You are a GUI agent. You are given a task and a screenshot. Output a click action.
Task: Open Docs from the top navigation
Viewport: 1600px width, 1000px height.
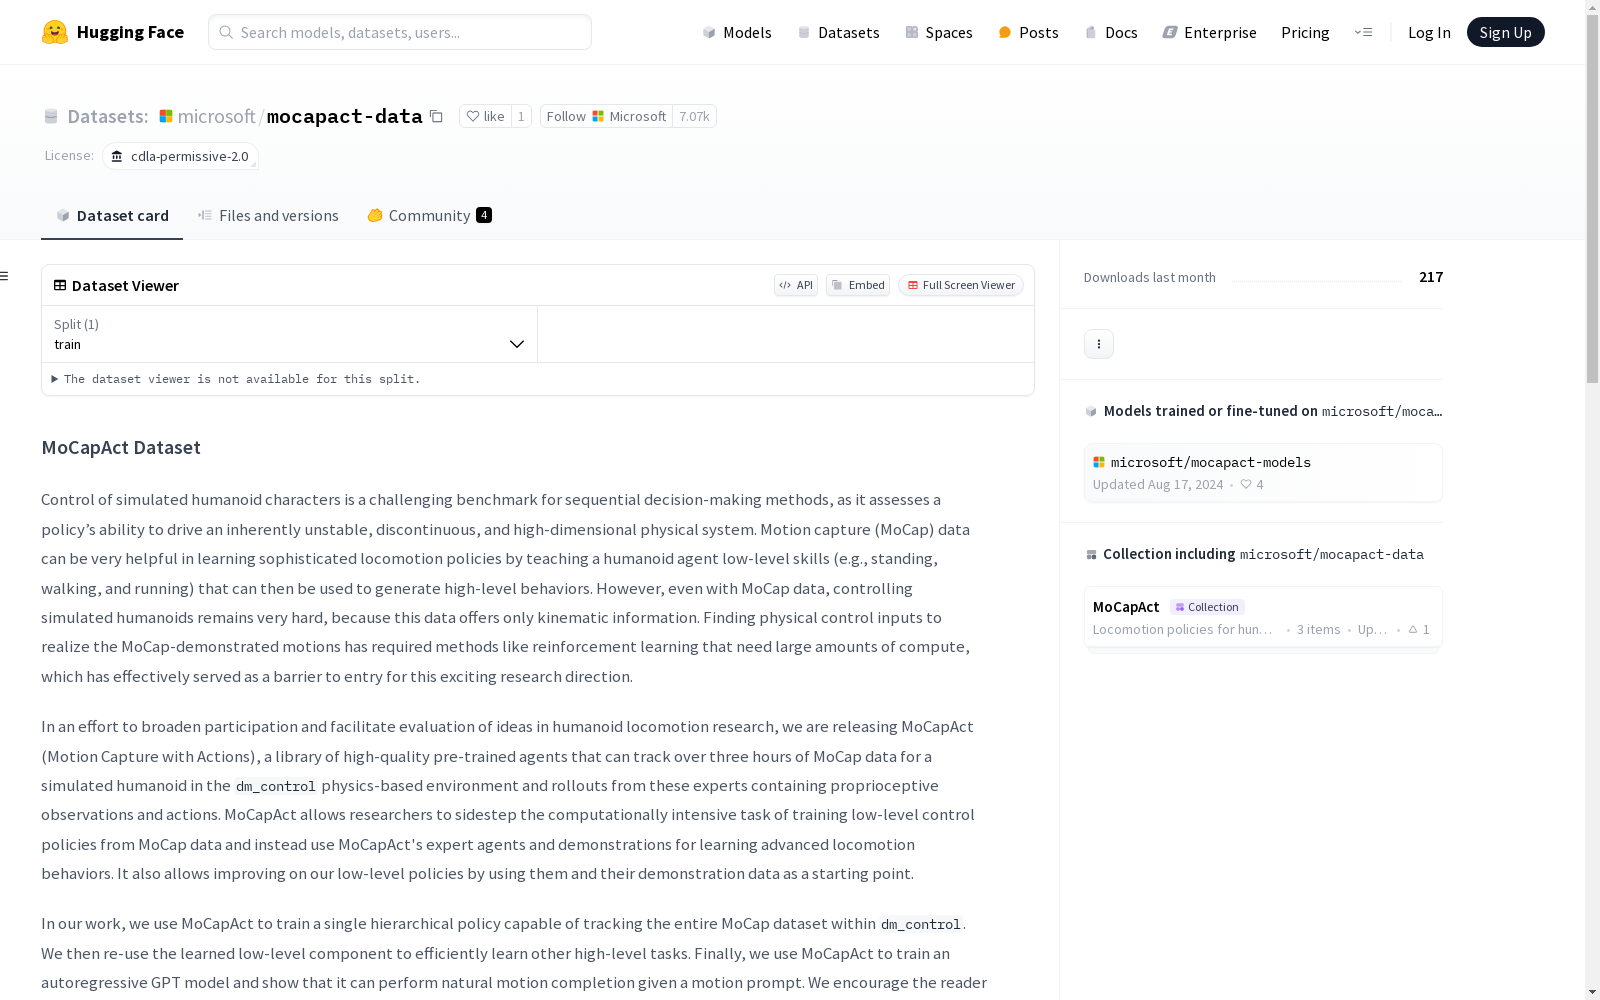pyautogui.click(x=1111, y=32)
